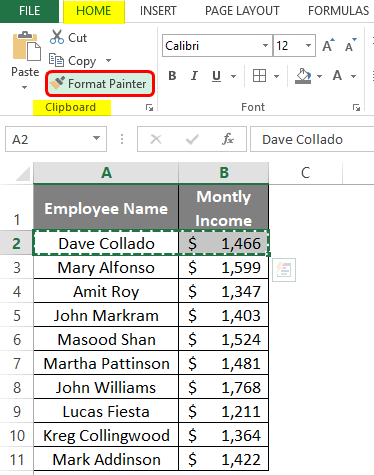This screenshot has height=475, width=374.
Task: Open underline style dropdown arrow
Action: point(233,76)
